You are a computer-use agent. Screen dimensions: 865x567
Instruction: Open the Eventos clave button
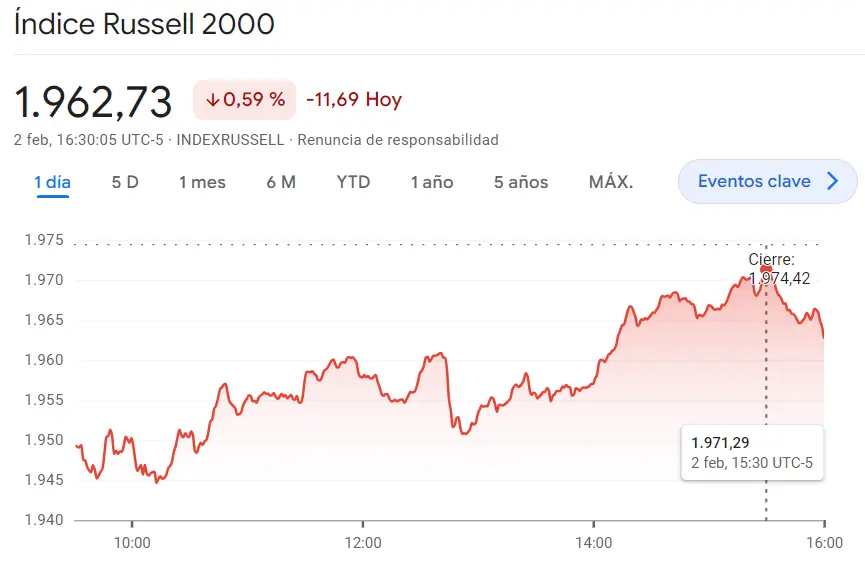(x=766, y=181)
